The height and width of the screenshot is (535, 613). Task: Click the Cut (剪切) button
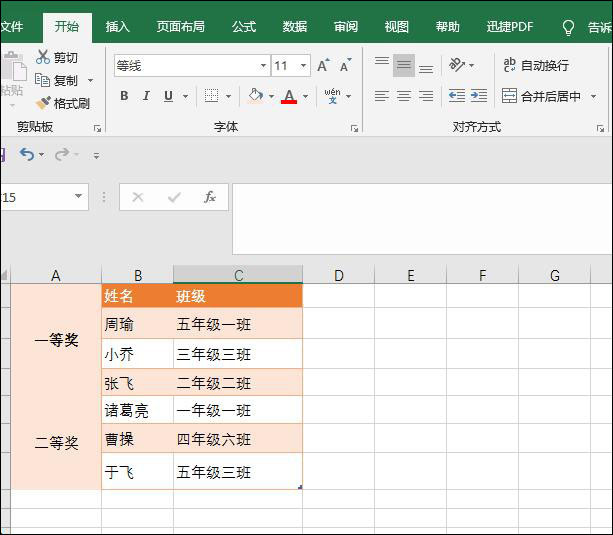click(57, 58)
